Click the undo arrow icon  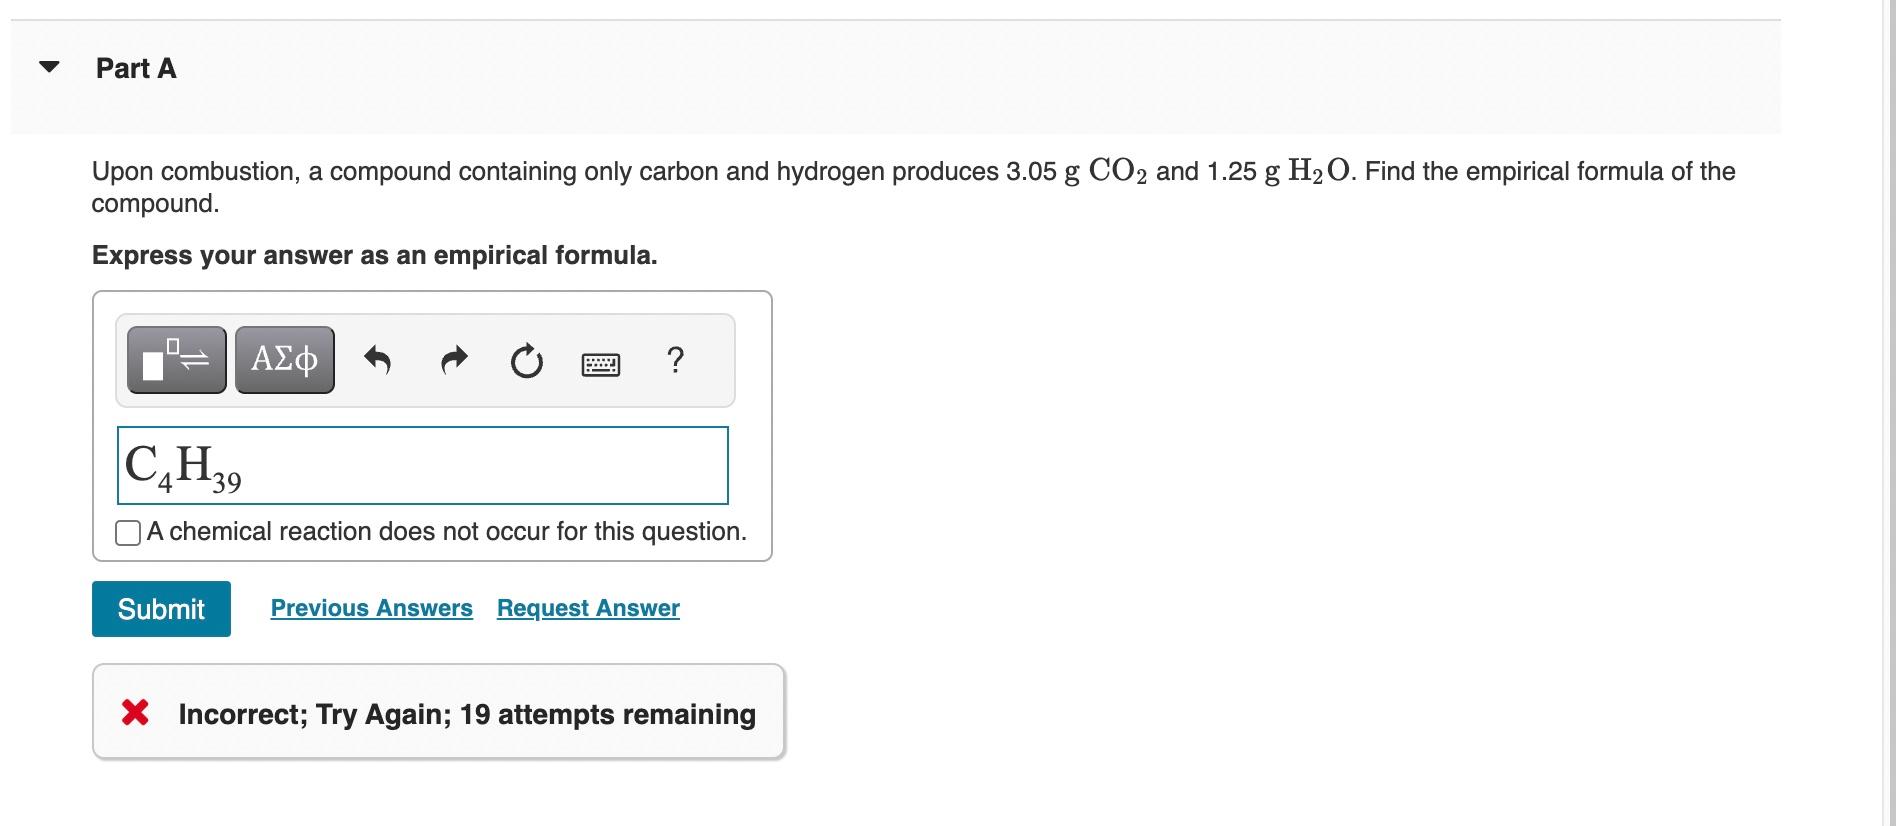(x=377, y=360)
